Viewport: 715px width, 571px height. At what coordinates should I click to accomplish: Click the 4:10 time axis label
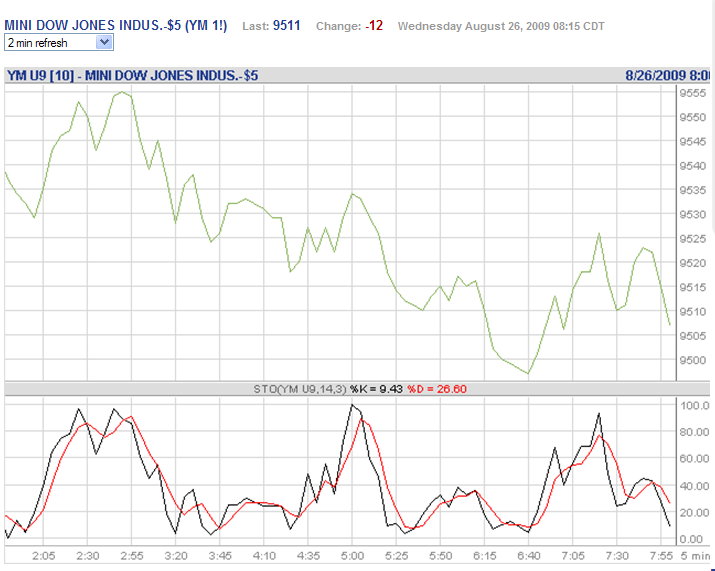(x=264, y=556)
